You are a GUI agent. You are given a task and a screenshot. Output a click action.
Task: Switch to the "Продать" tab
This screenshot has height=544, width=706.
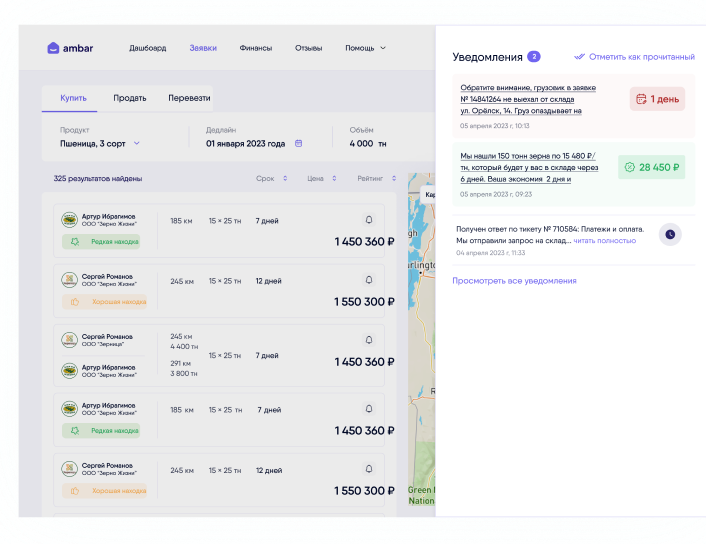tap(130, 98)
